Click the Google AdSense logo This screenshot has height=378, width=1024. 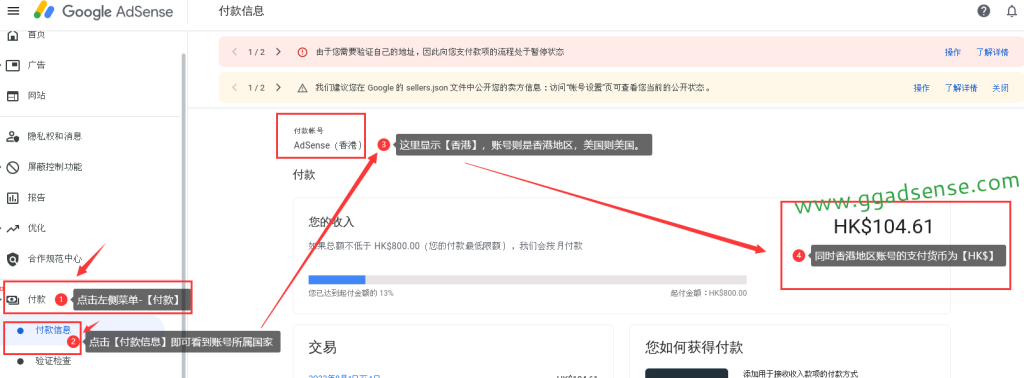(x=104, y=11)
